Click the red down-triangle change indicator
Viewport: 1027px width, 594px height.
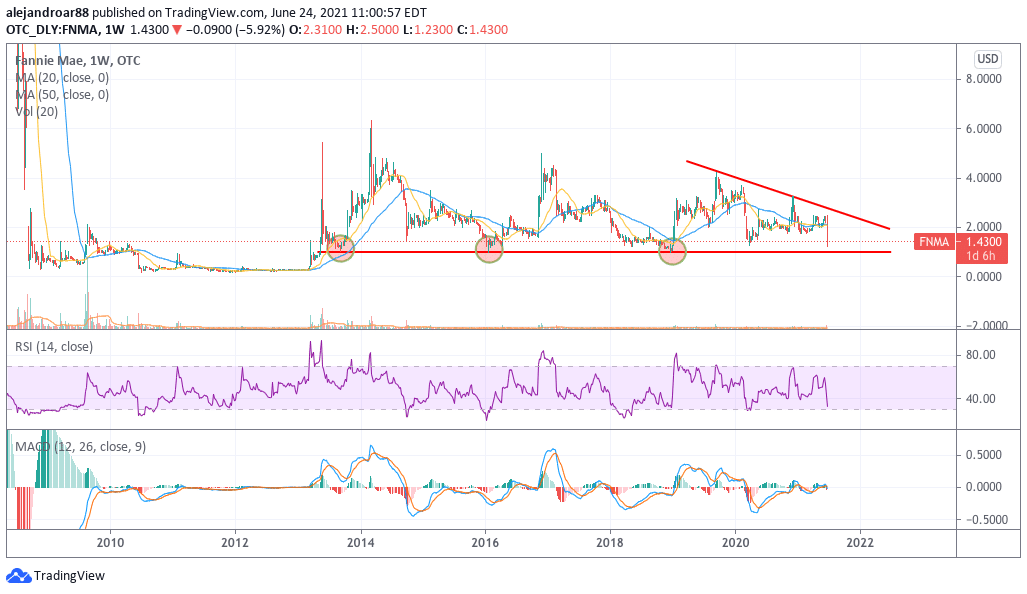(177, 29)
